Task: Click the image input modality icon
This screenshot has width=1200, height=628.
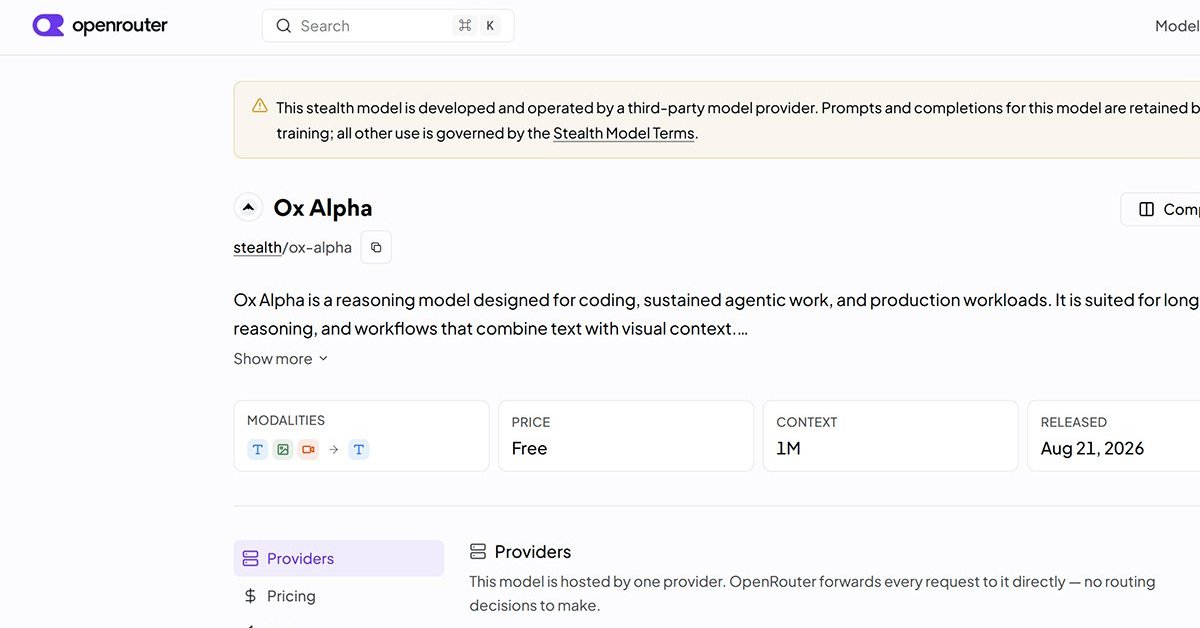Action: [x=283, y=450]
